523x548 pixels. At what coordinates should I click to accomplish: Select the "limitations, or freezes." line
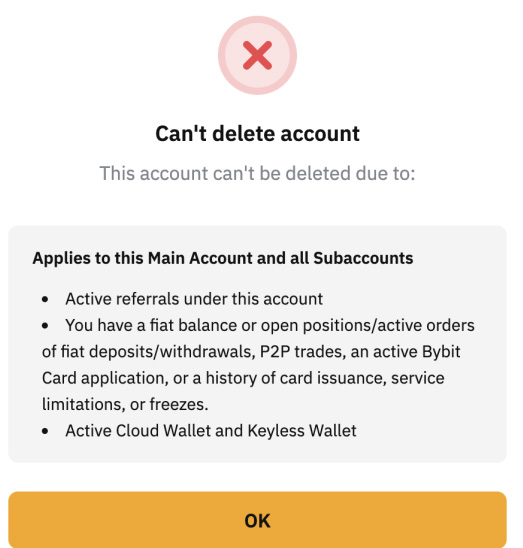pos(125,404)
